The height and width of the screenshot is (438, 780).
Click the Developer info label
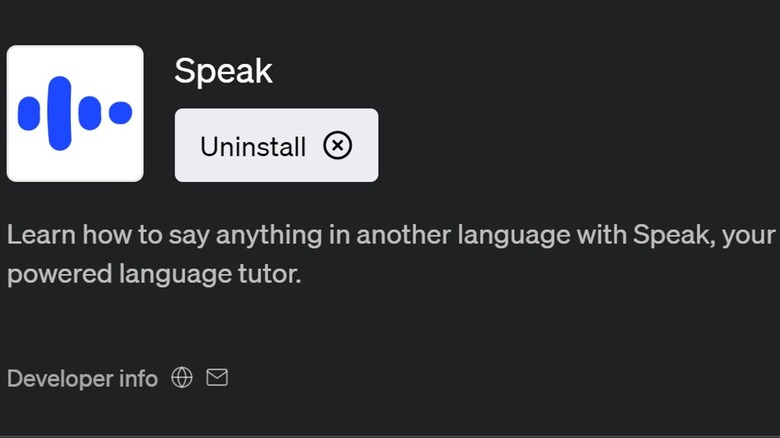(x=82, y=379)
